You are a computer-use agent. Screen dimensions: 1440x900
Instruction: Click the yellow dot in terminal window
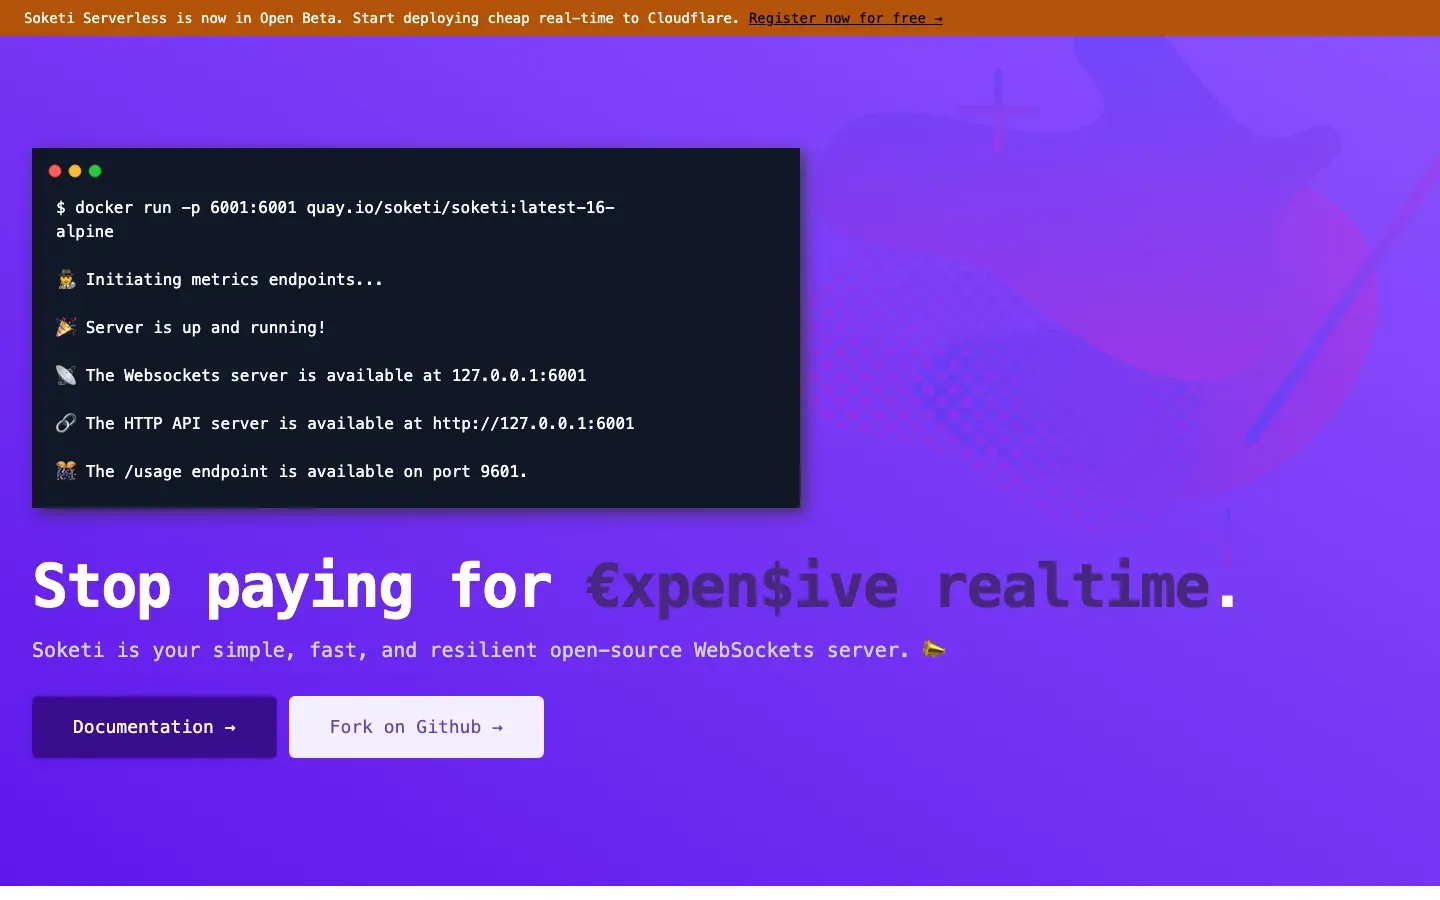pos(75,171)
